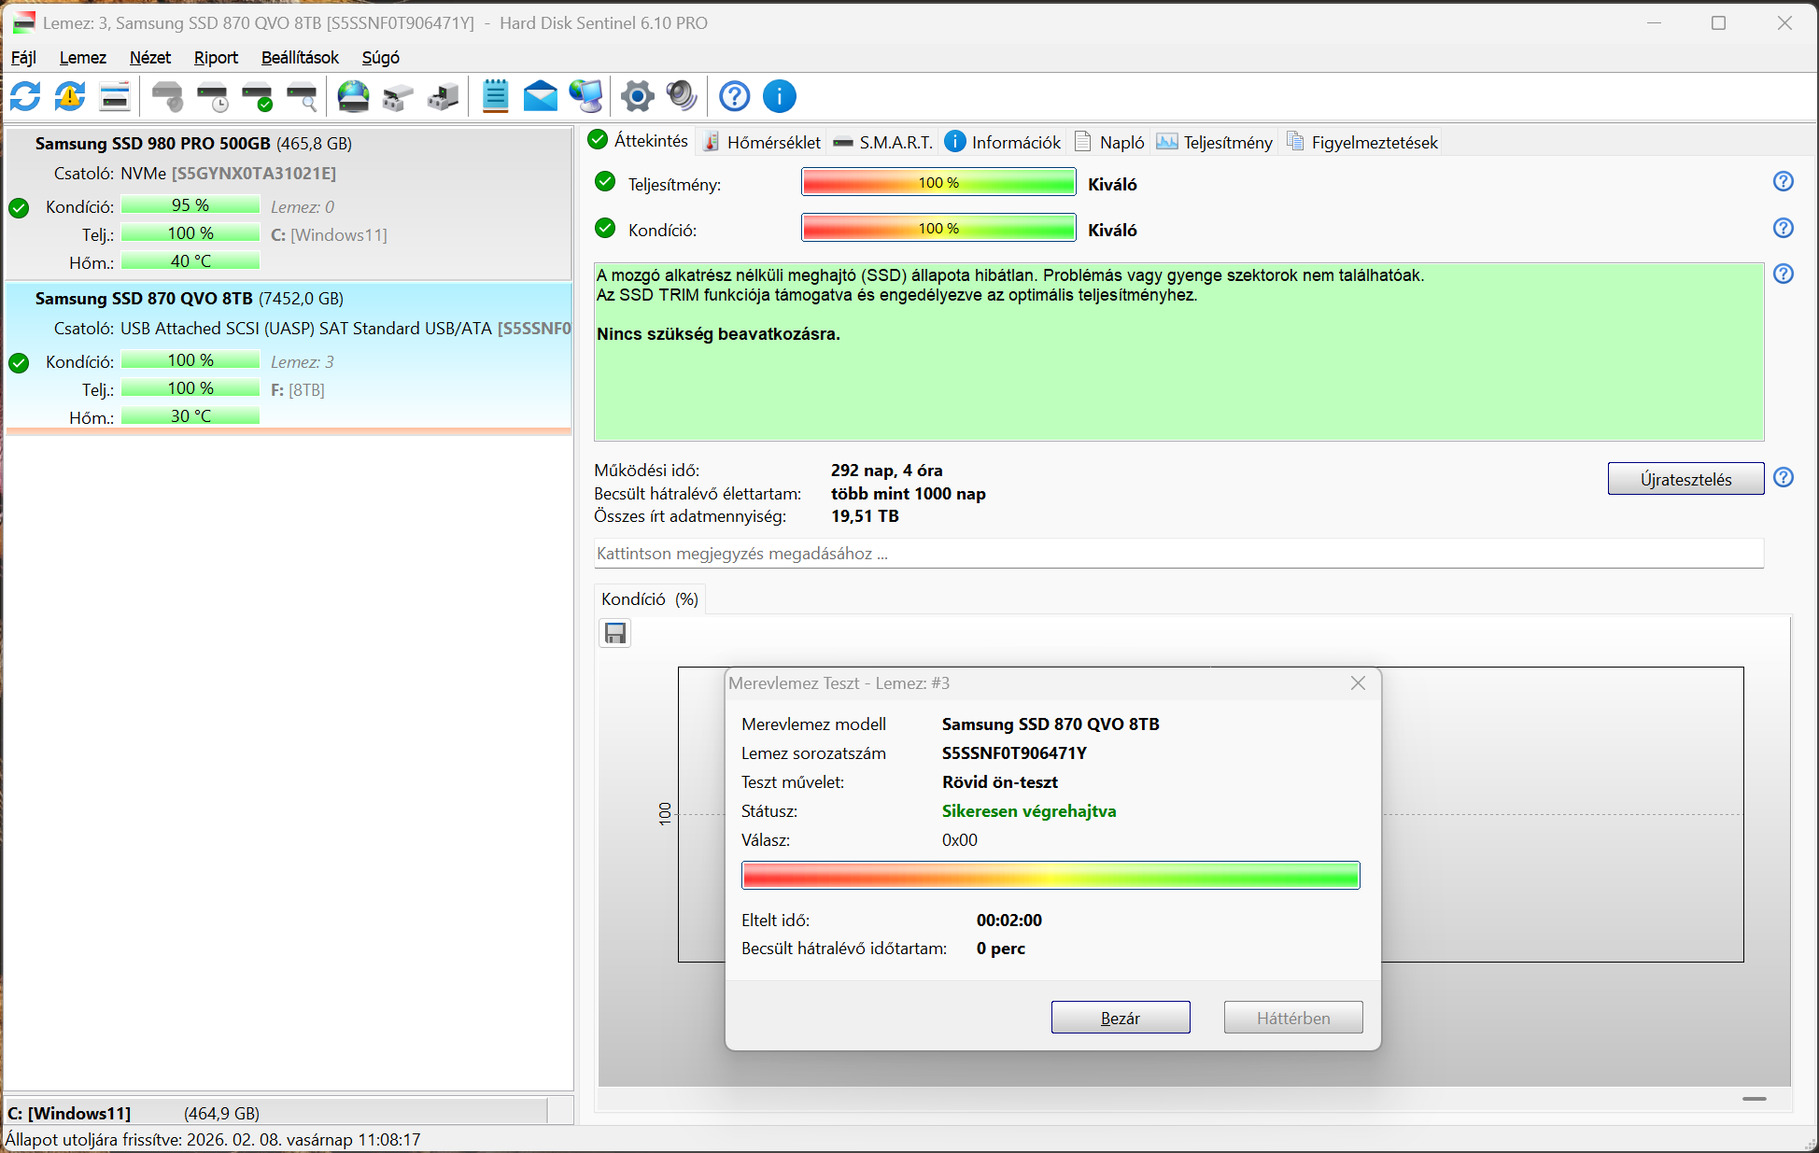Click the 95 % Kondíció bar of 980 PRO
The width and height of the screenshot is (1819, 1153).
coord(190,205)
